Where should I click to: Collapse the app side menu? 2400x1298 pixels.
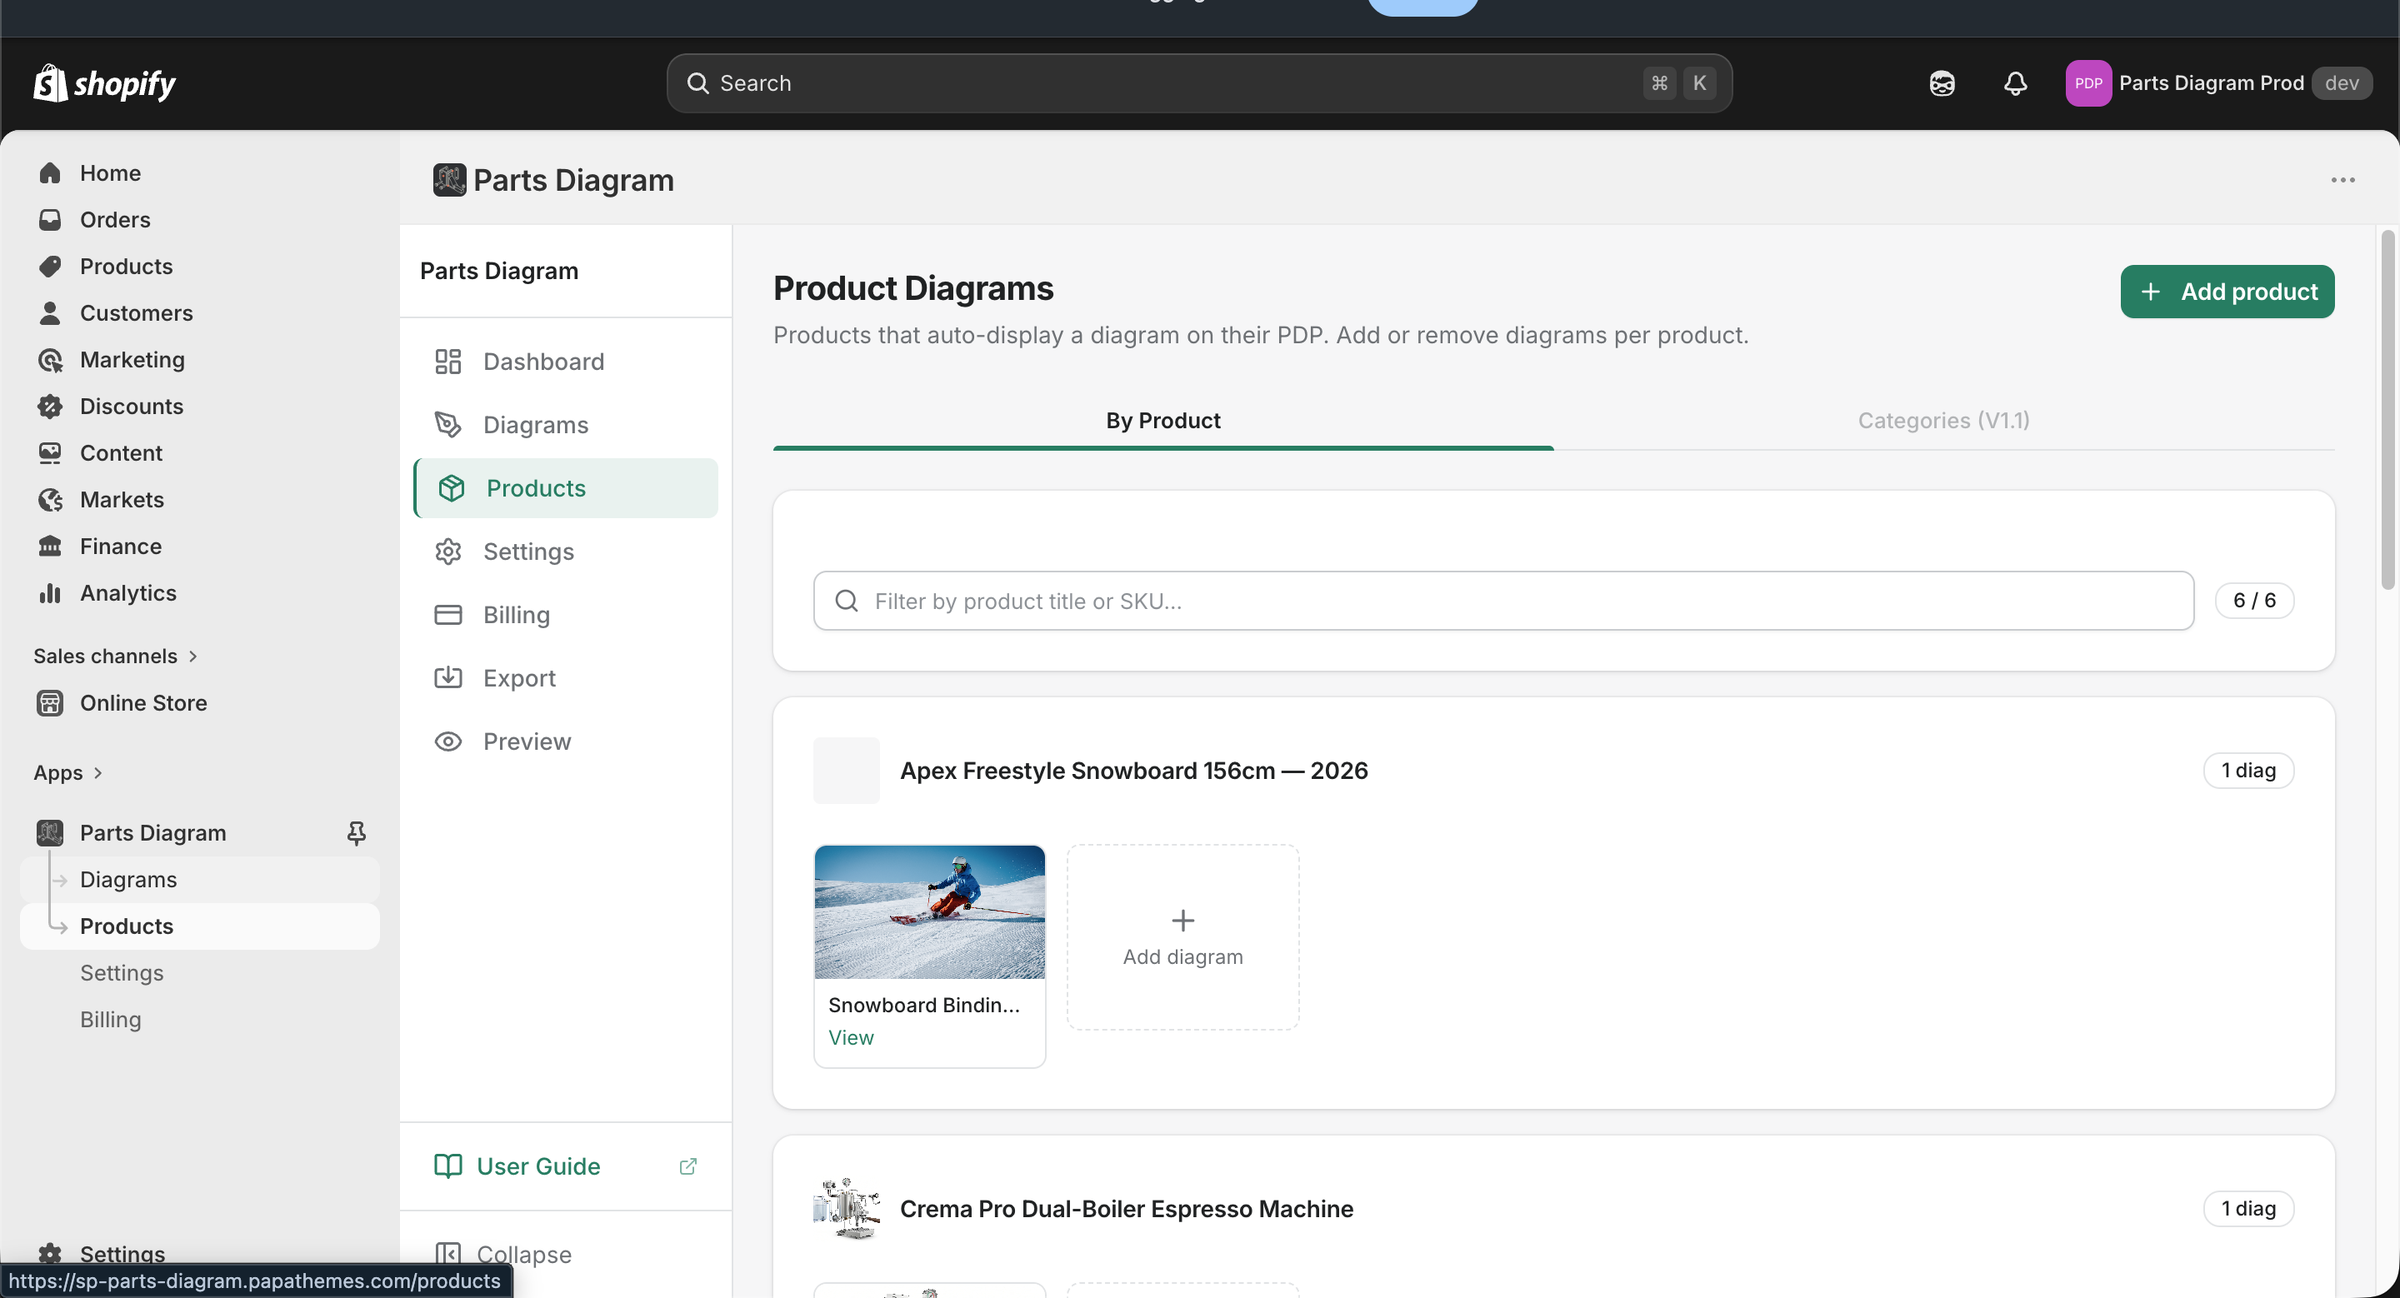(x=503, y=1254)
